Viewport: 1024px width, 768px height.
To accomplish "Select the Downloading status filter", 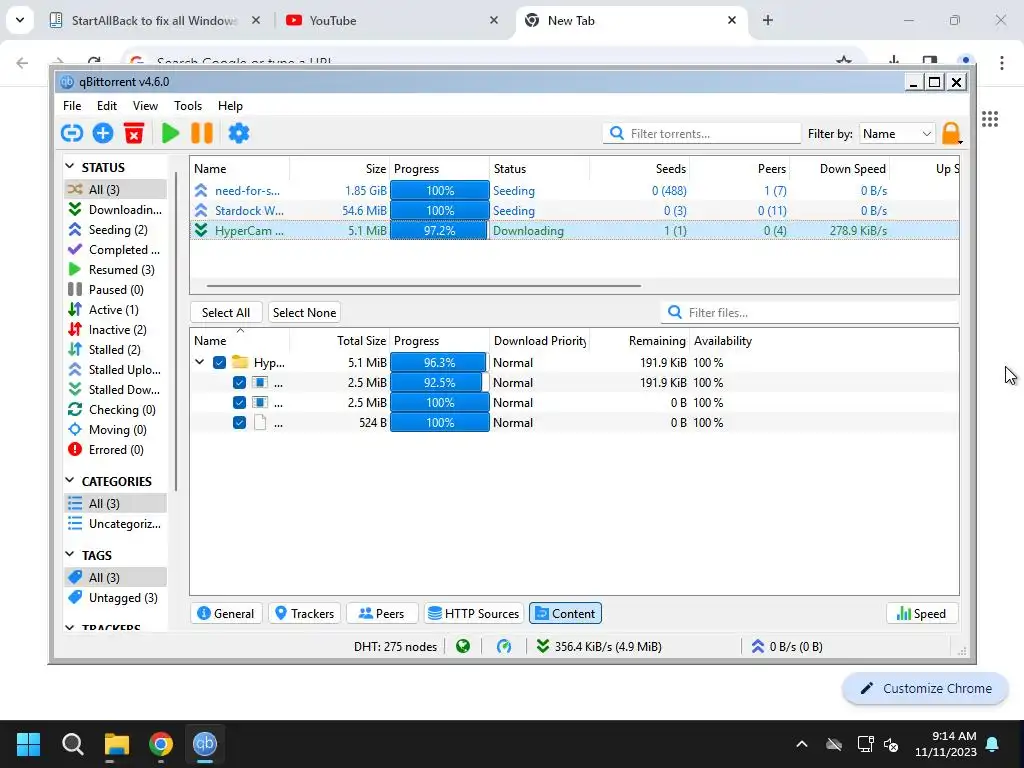I will pyautogui.click(x=115, y=210).
